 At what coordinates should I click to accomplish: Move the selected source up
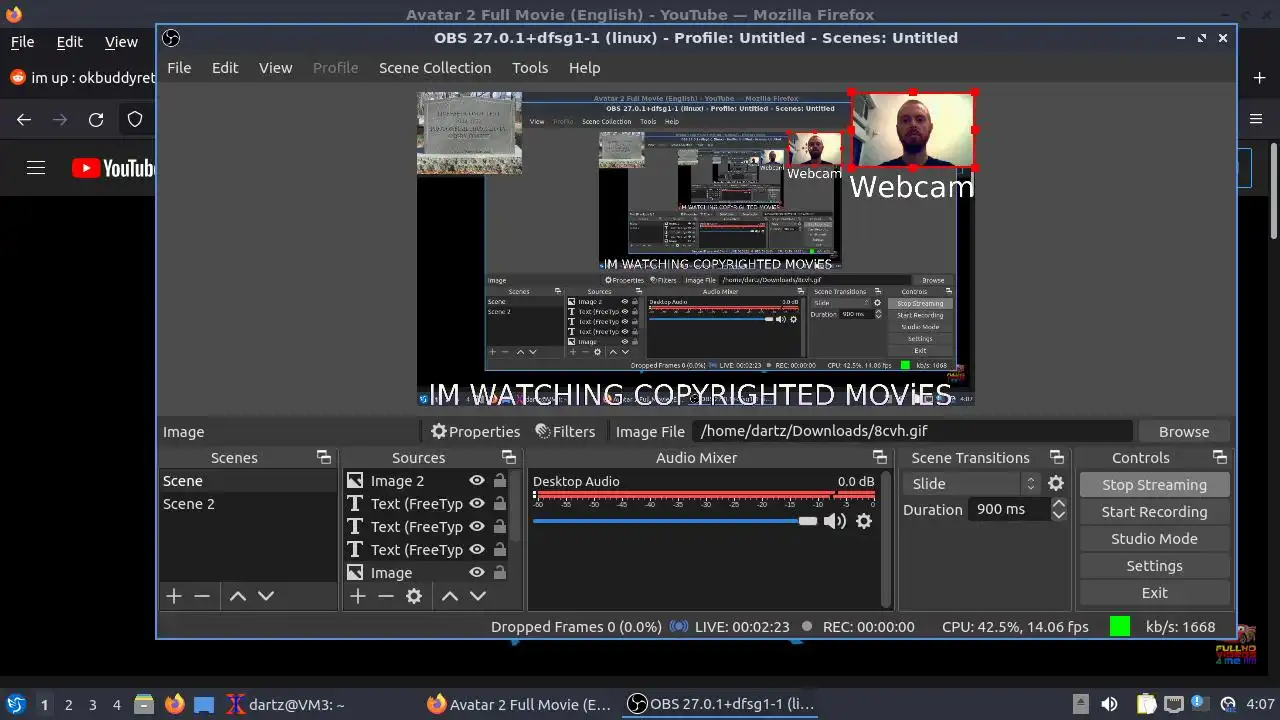pos(450,596)
